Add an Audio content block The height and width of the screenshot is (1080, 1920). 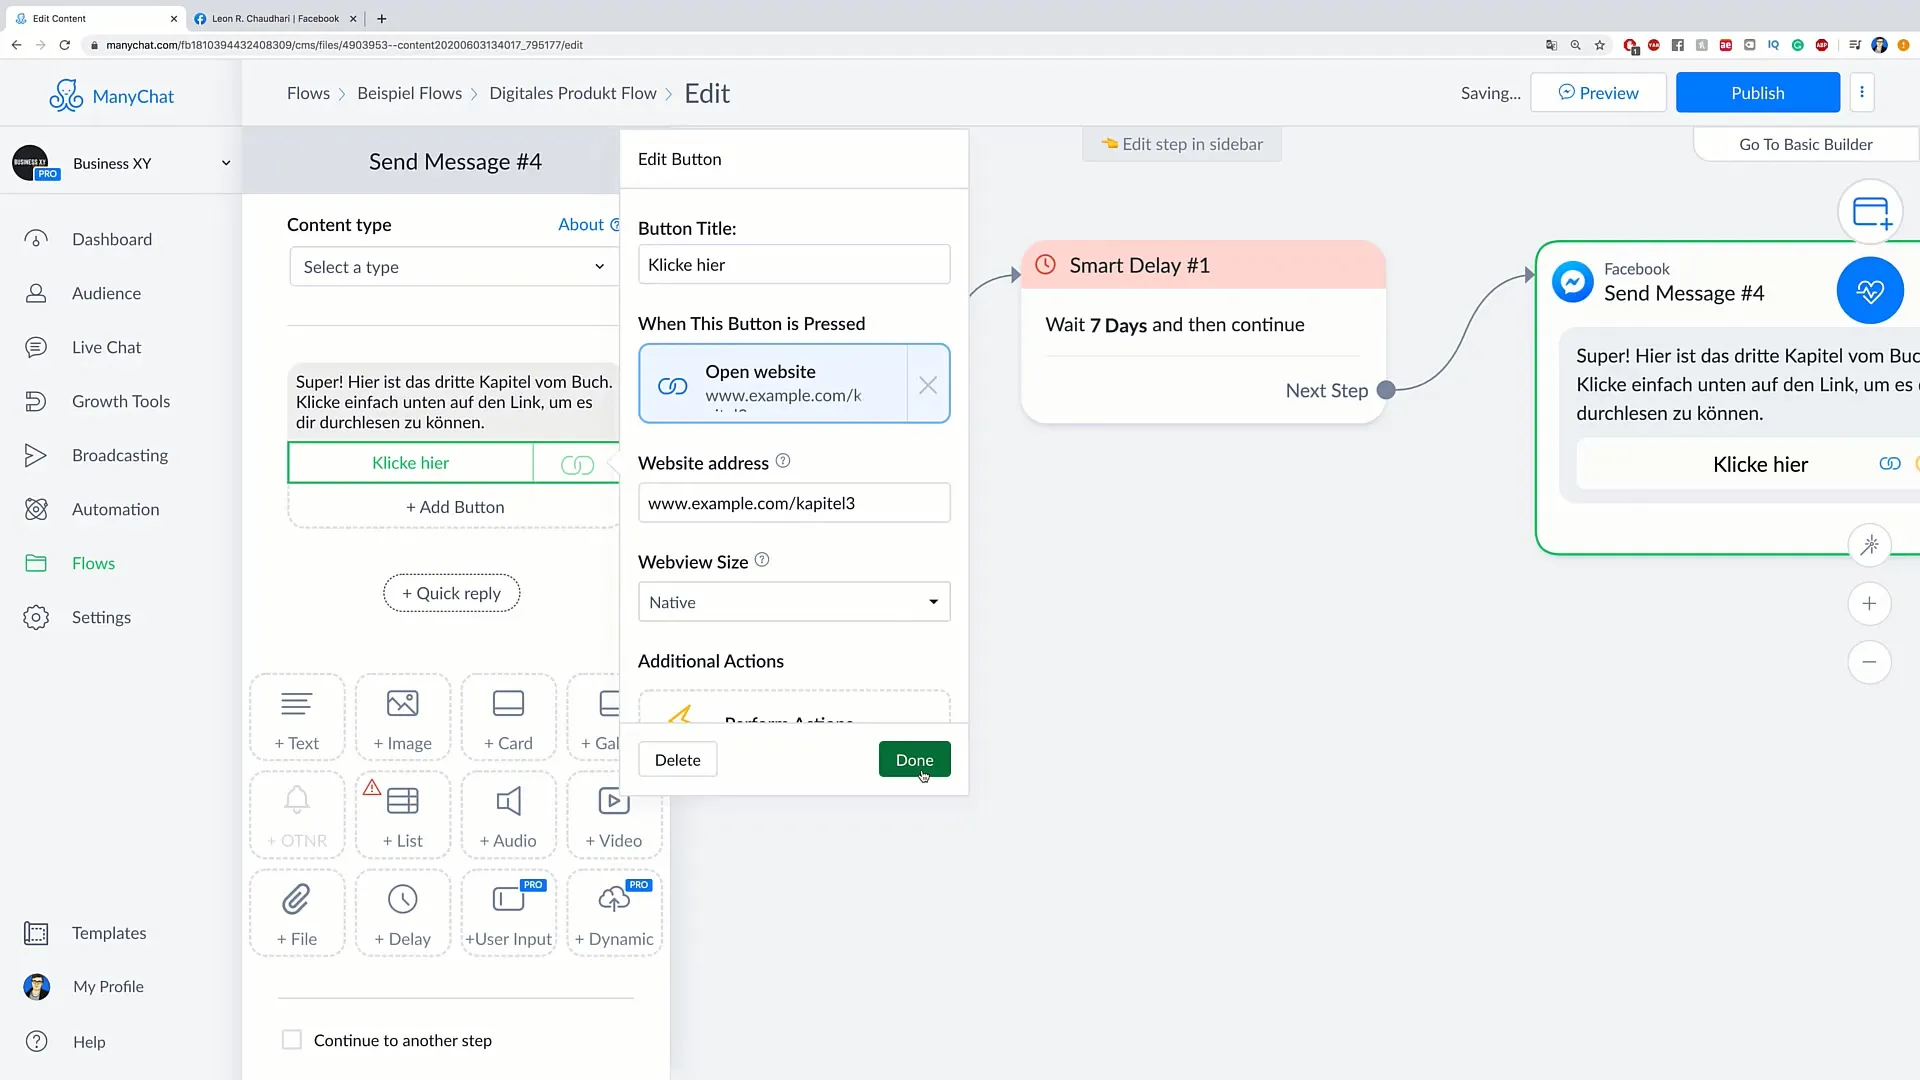pyautogui.click(x=508, y=815)
